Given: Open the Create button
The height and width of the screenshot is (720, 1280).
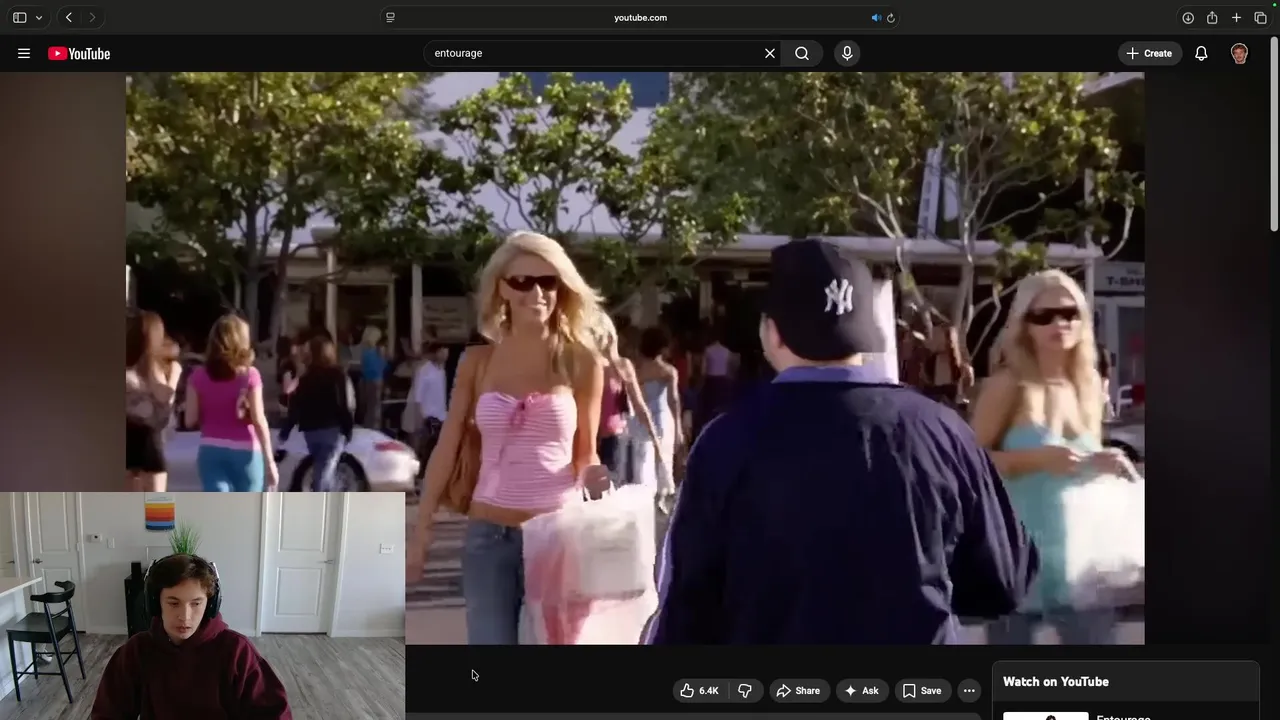Looking at the screenshot, I should (1149, 53).
